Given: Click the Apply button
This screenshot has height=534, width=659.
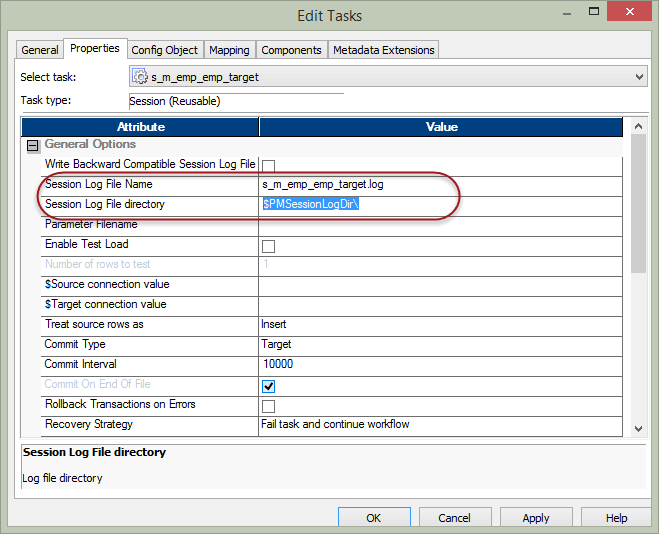Looking at the screenshot, I should pyautogui.click(x=536, y=518).
